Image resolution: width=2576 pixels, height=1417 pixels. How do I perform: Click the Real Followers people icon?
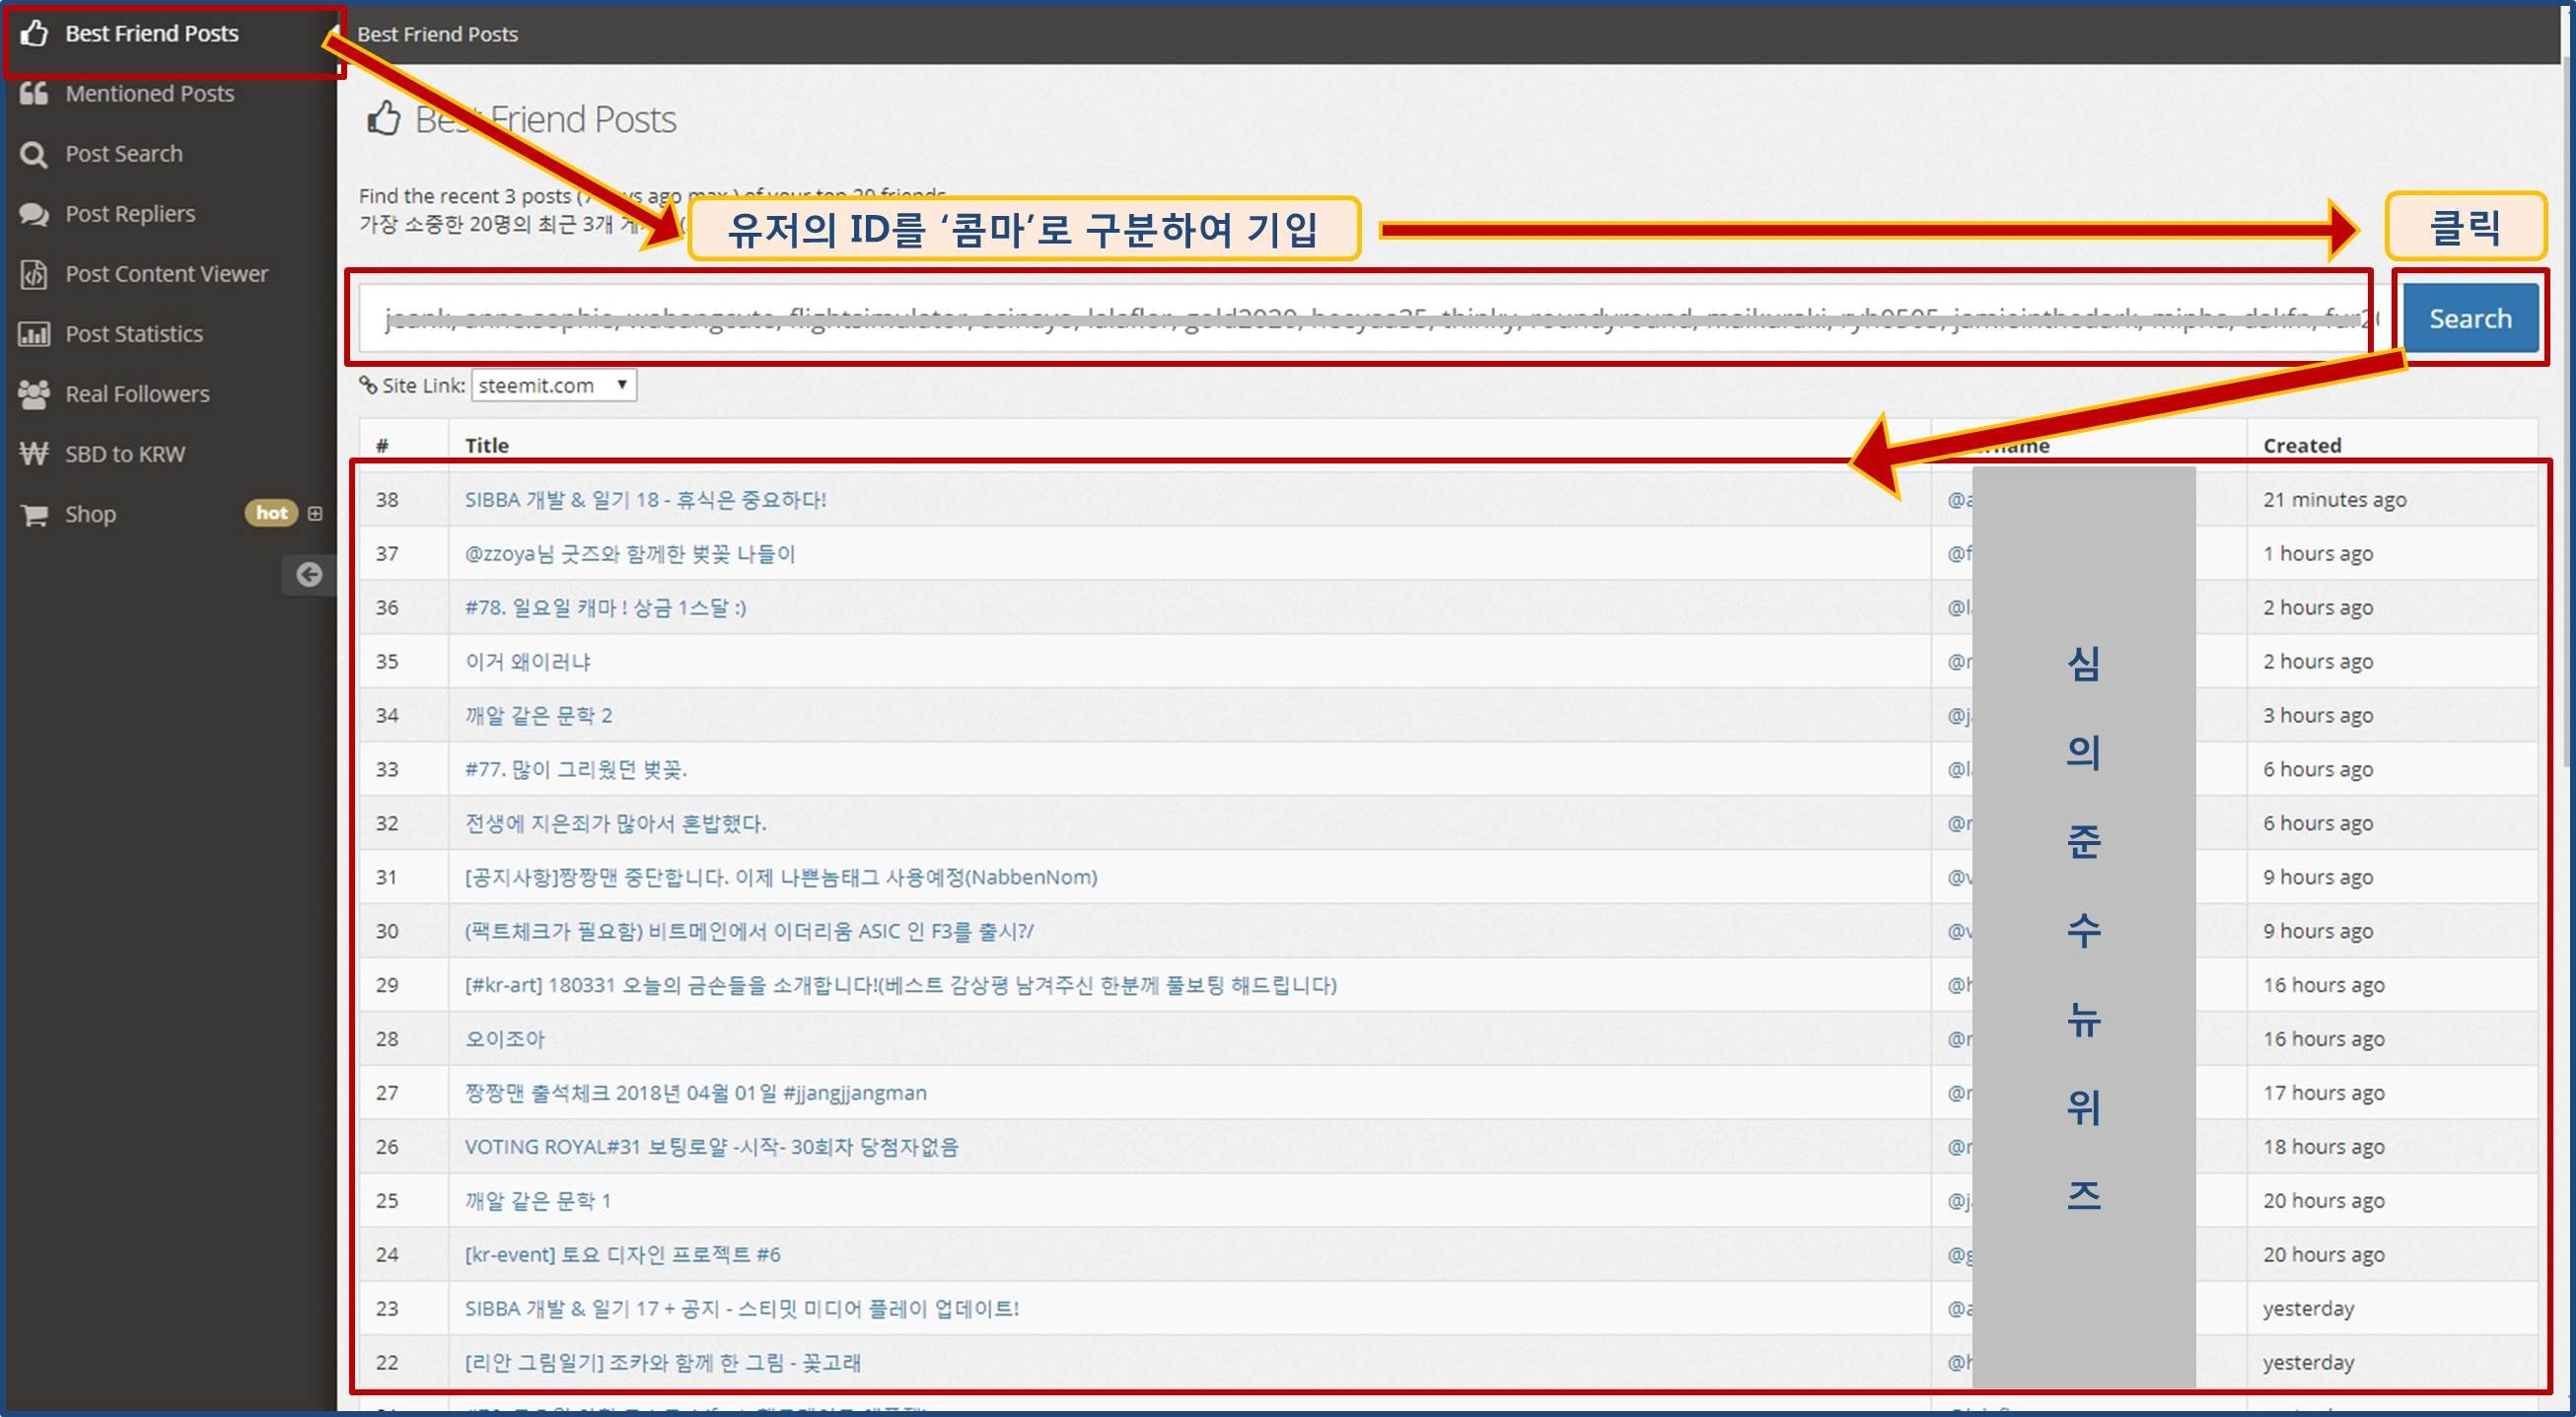pyautogui.click(x=34, y=394)
